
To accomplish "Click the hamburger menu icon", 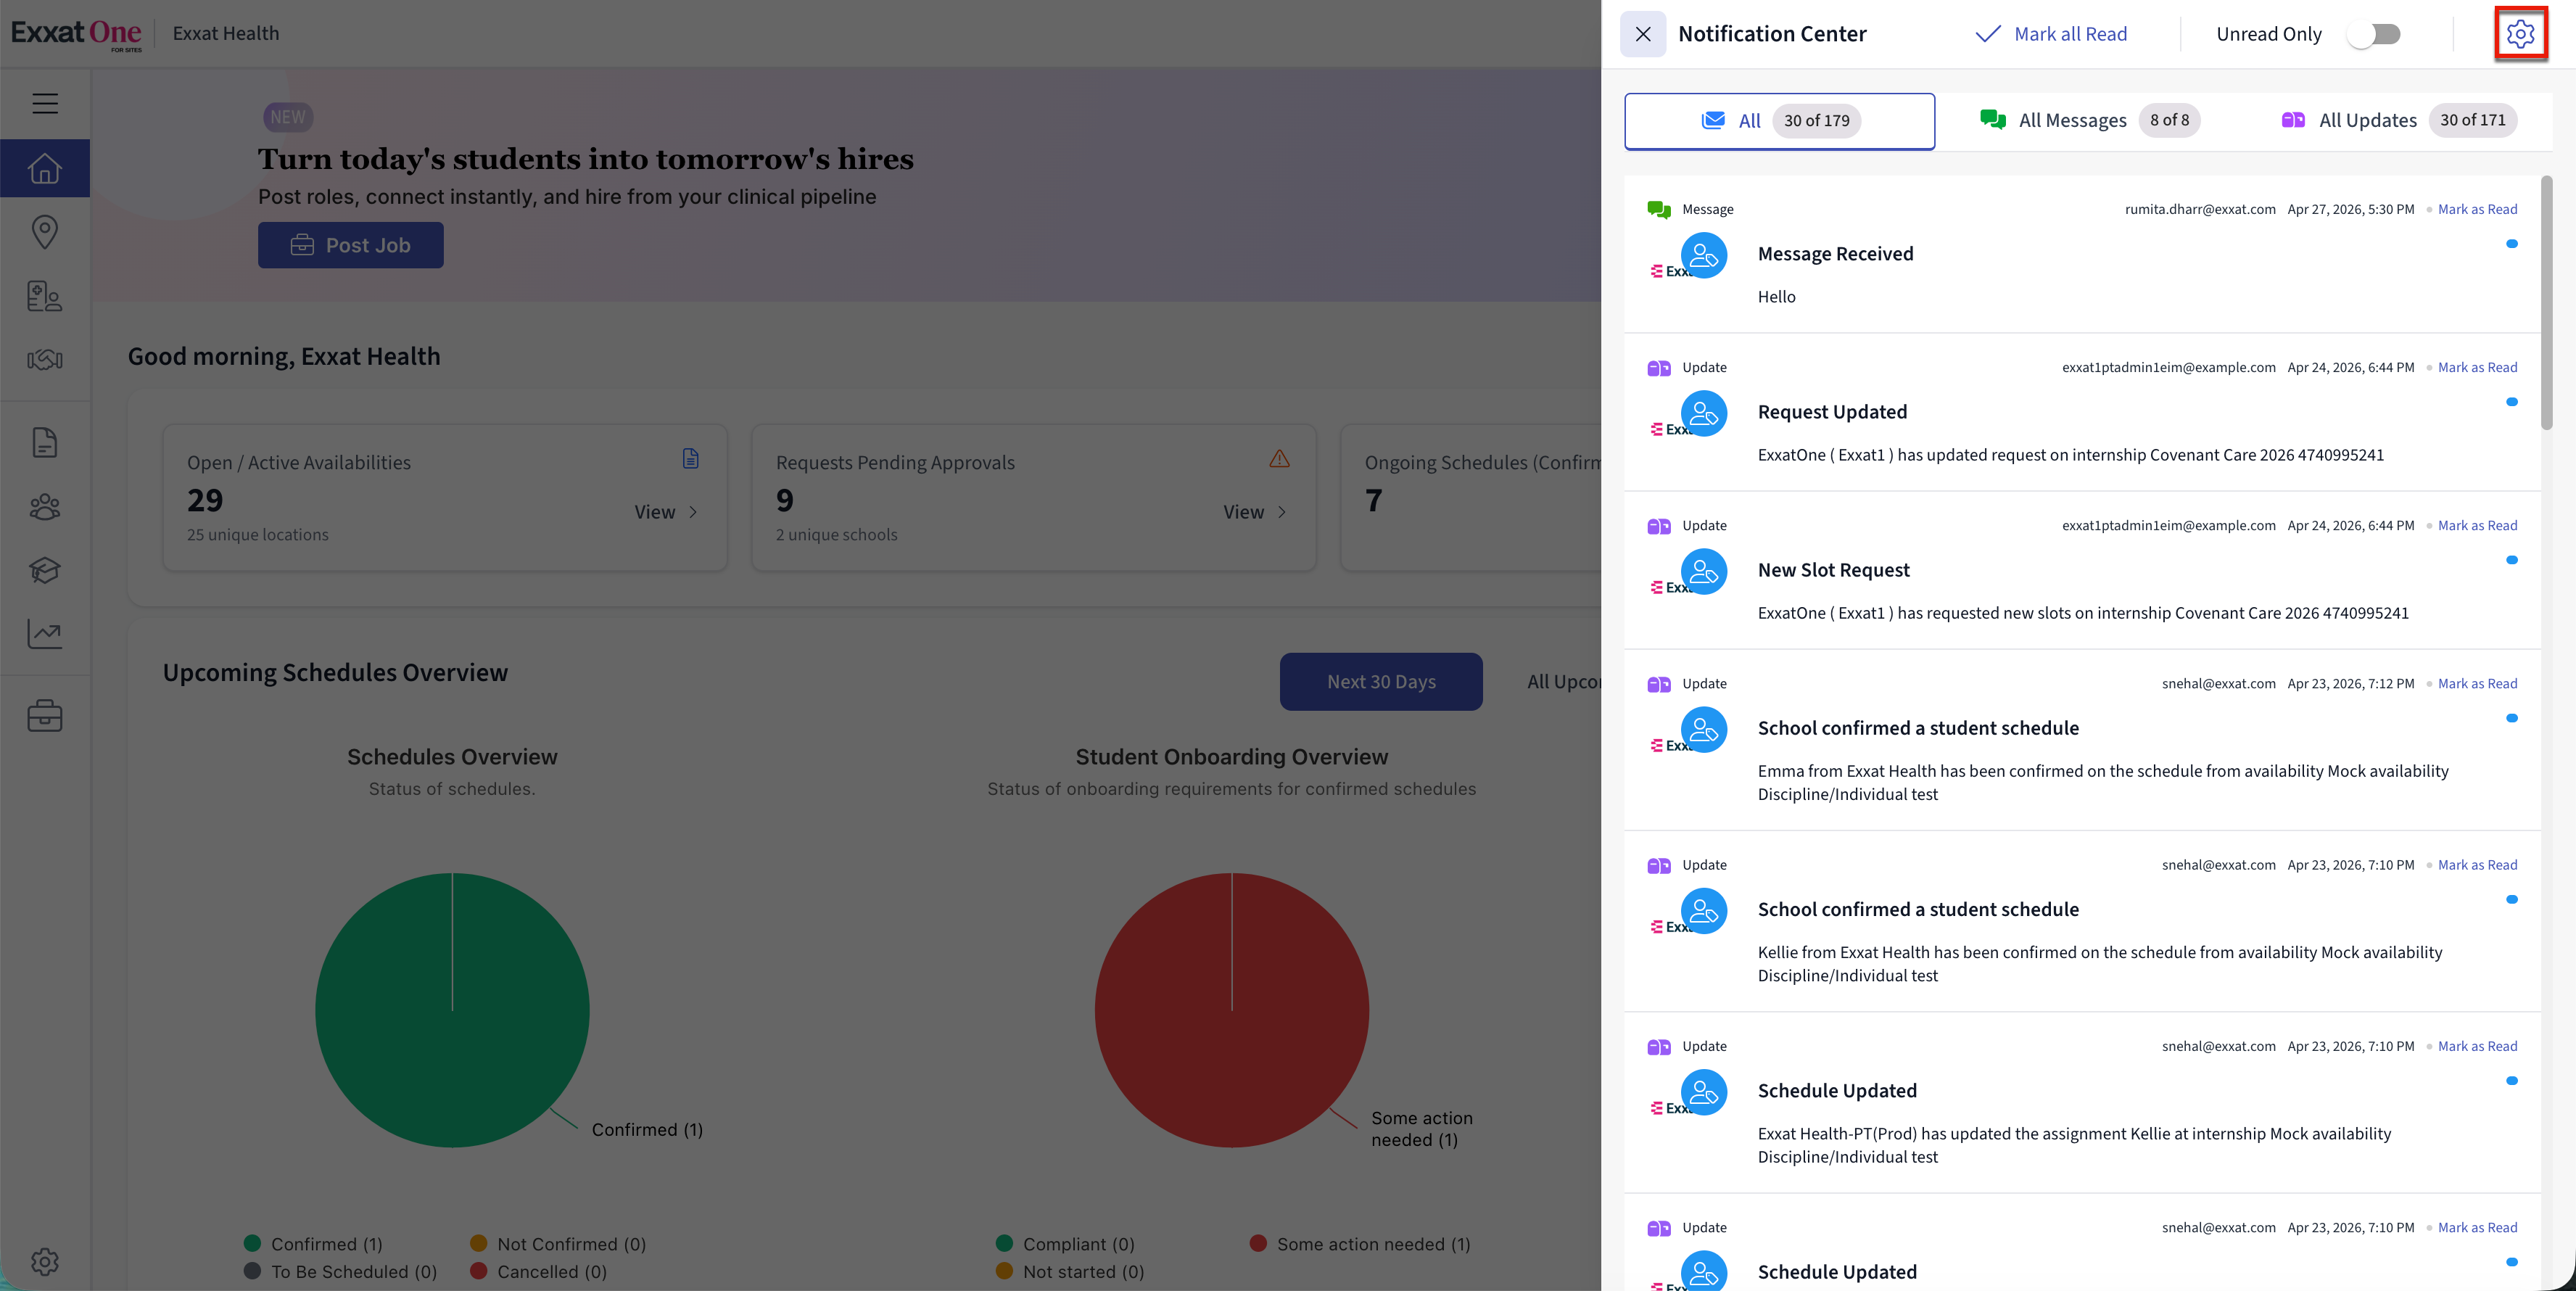I will coord(45,103).
